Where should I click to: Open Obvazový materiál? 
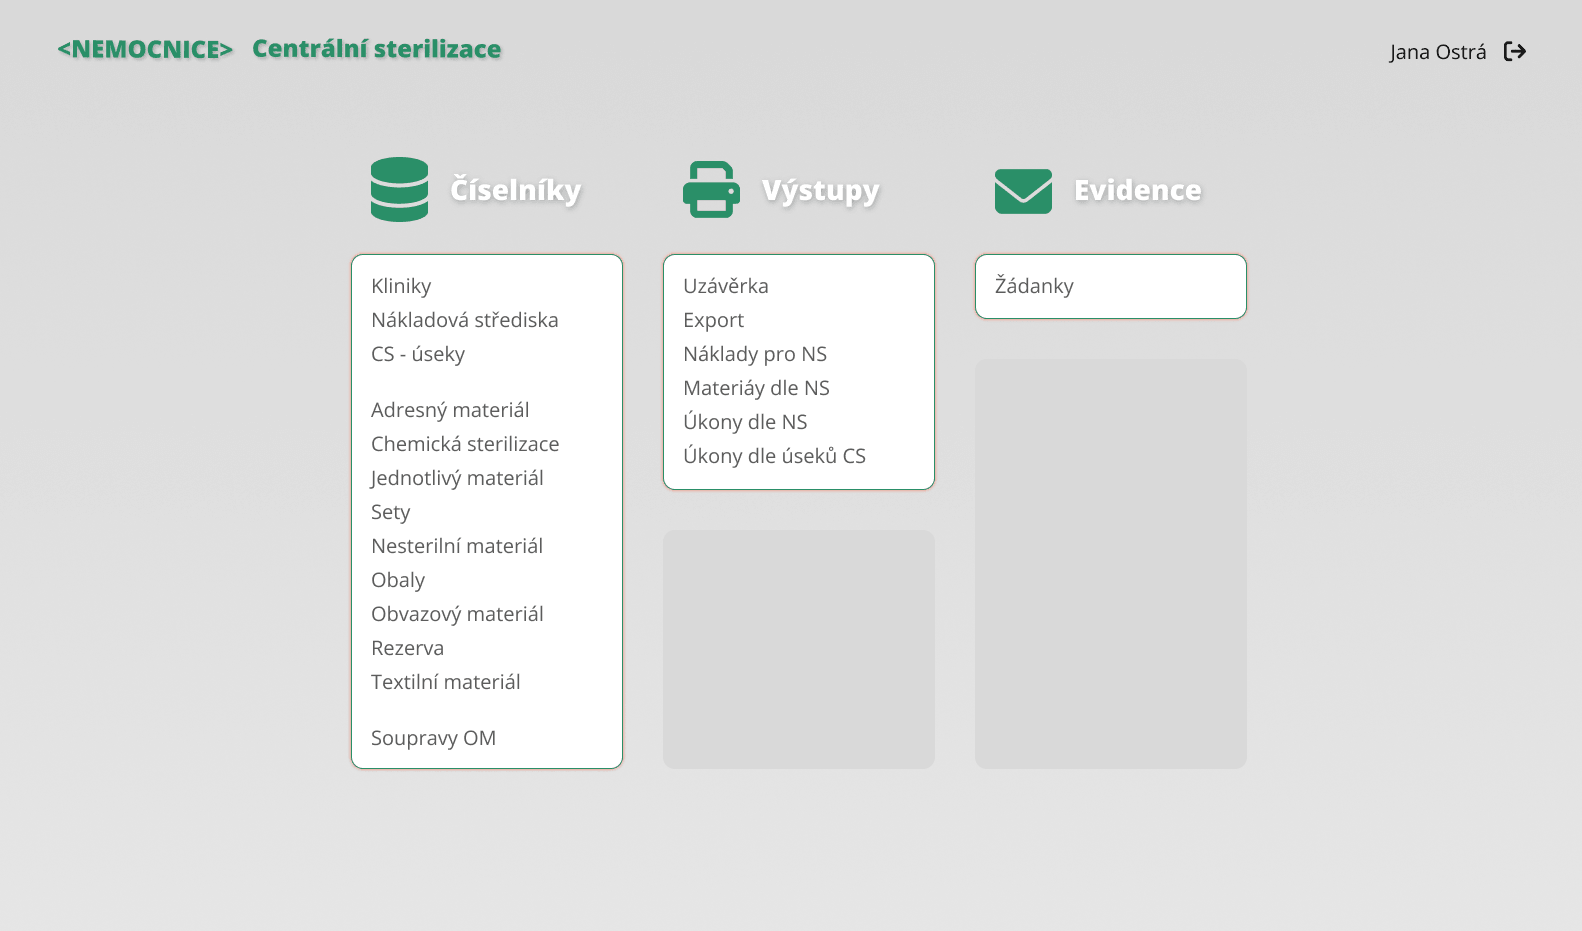click(457, 614)
